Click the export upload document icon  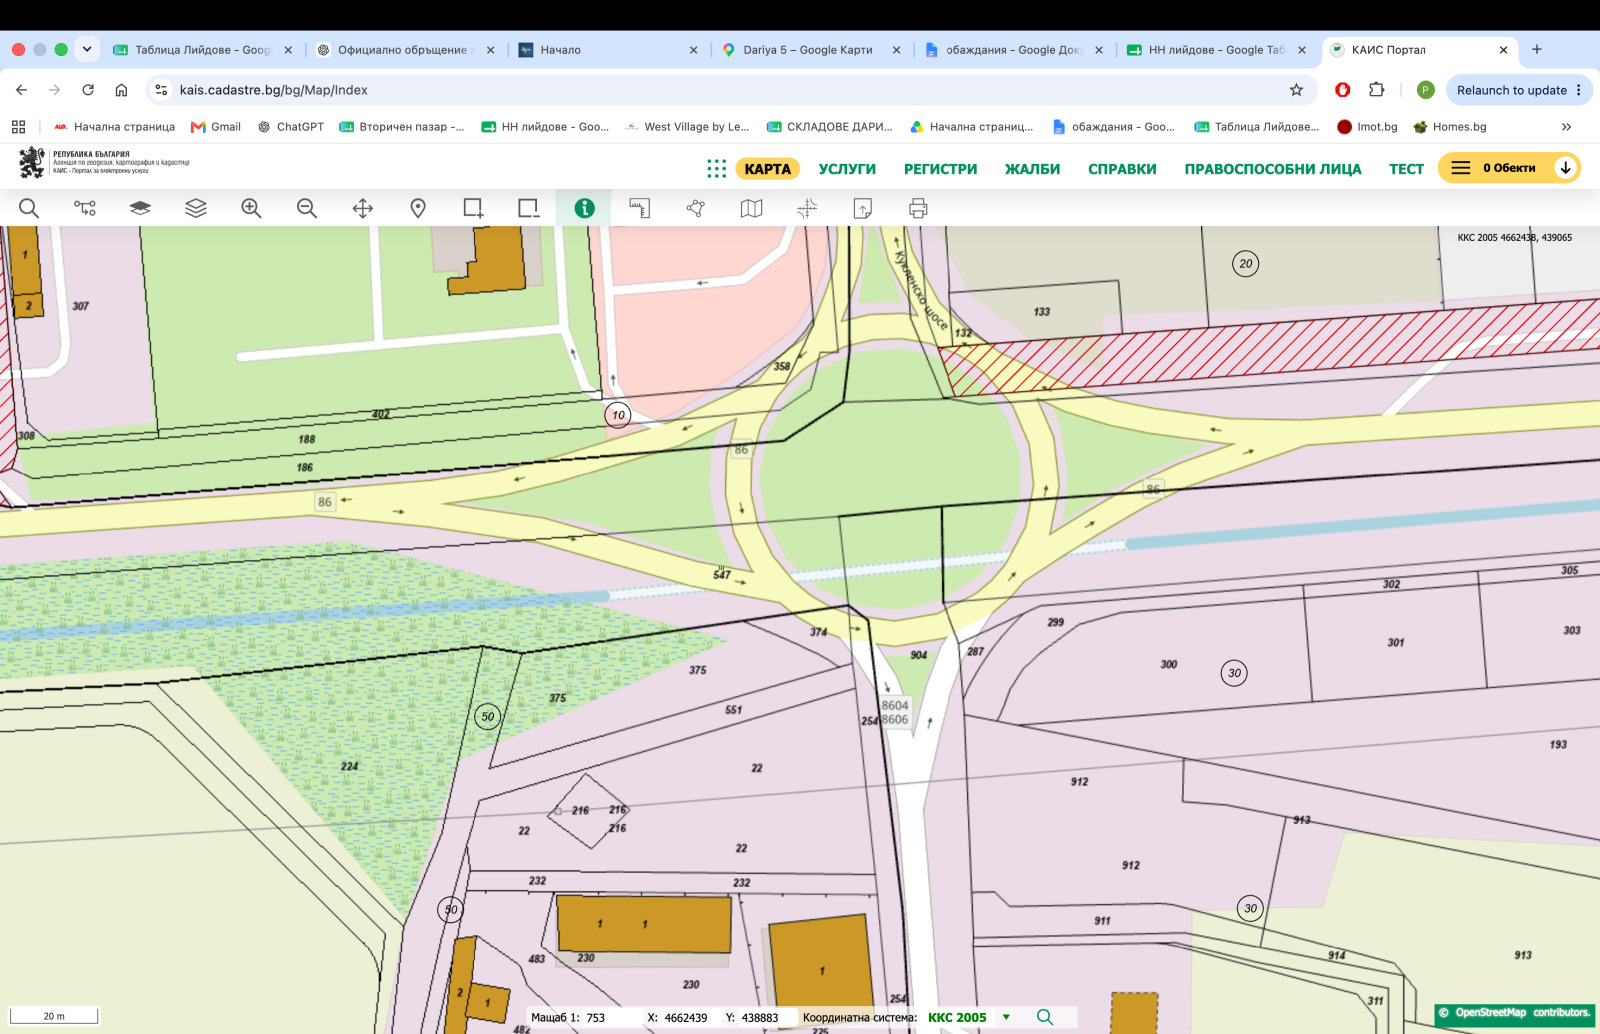tap(862, 208)
